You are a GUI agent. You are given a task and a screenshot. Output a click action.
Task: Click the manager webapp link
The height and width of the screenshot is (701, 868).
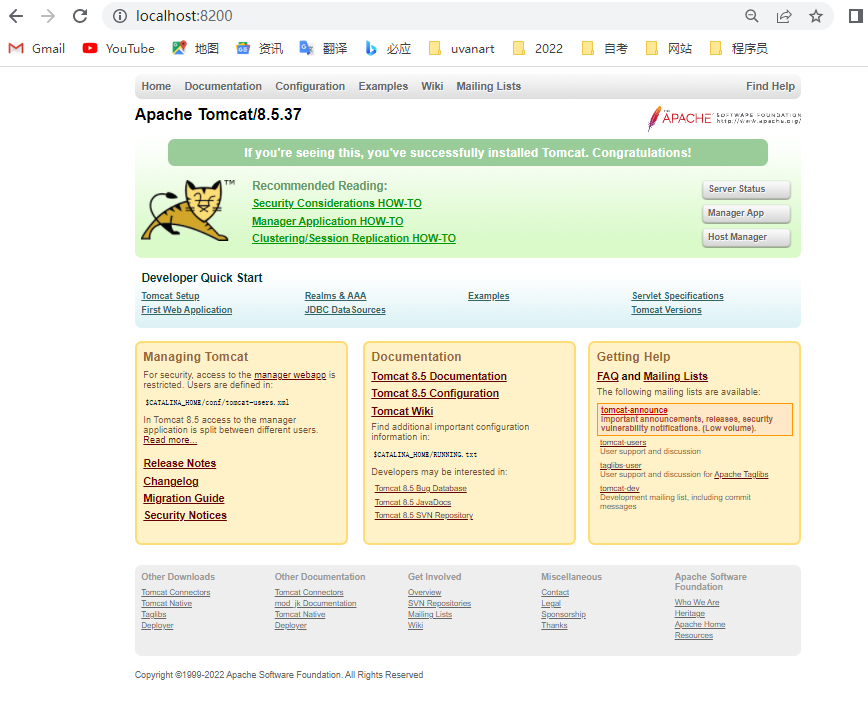point(290,375)
